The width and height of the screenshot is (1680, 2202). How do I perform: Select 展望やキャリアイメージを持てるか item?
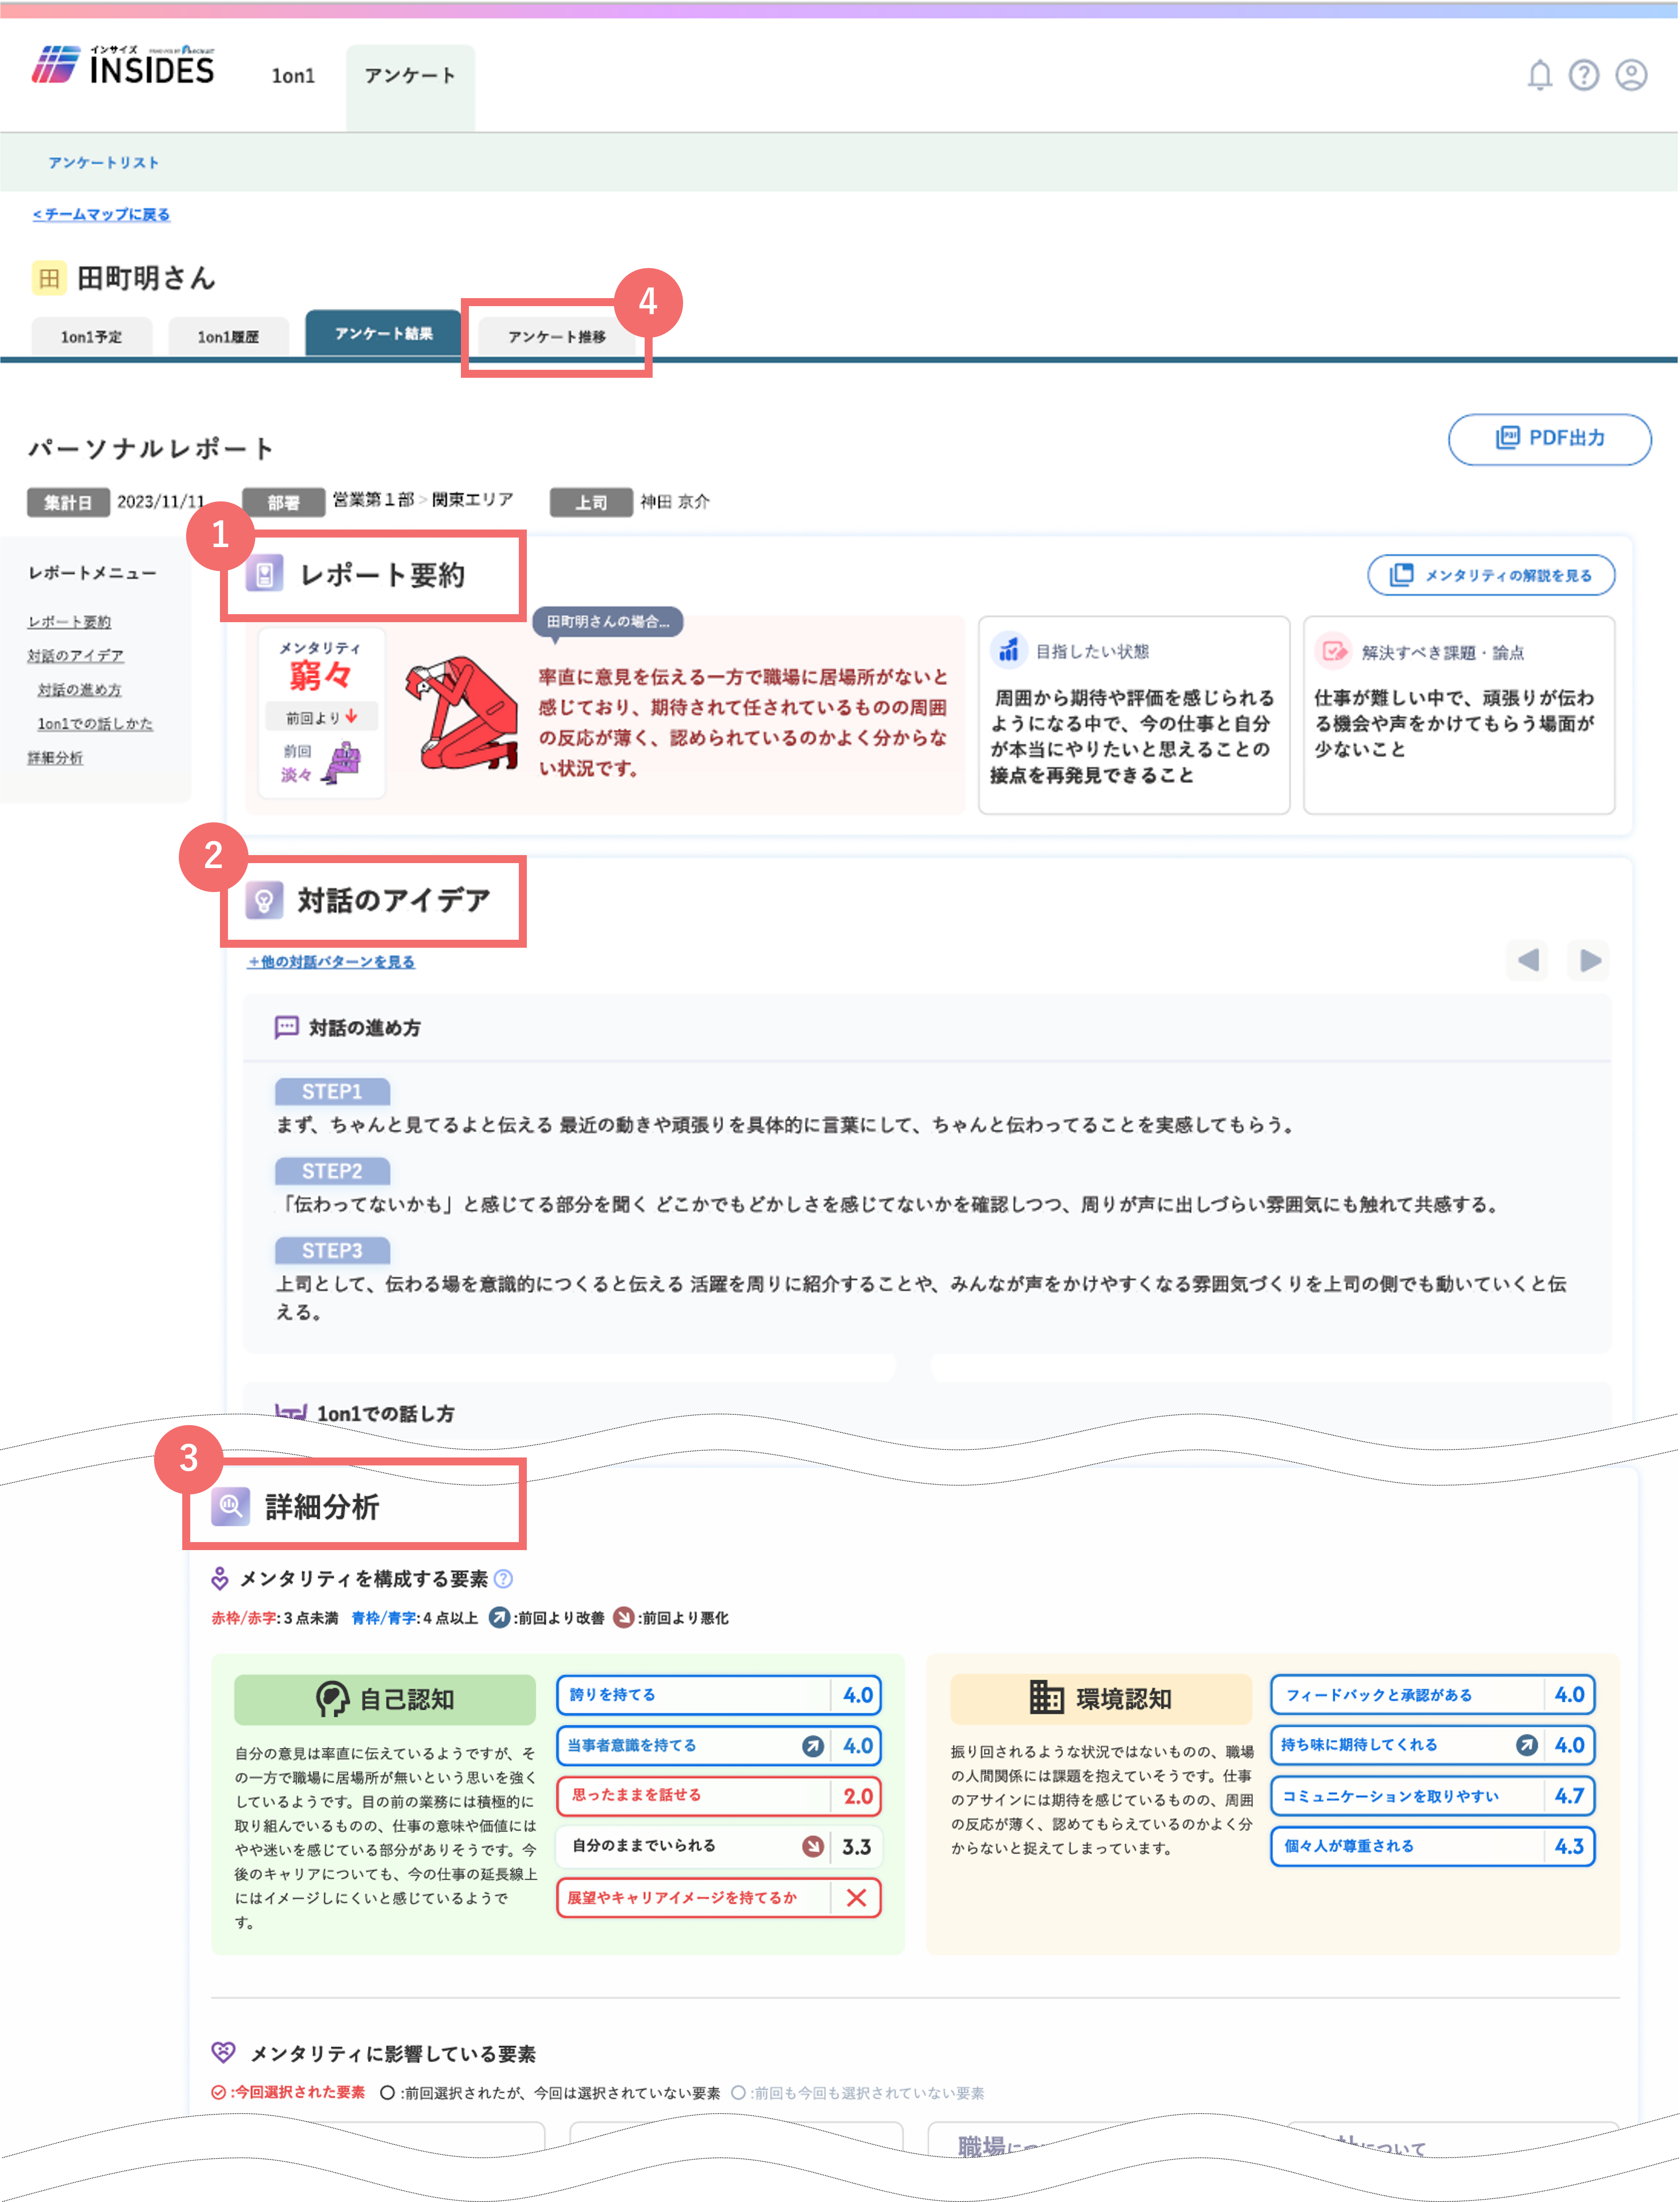pos(719,1898)
